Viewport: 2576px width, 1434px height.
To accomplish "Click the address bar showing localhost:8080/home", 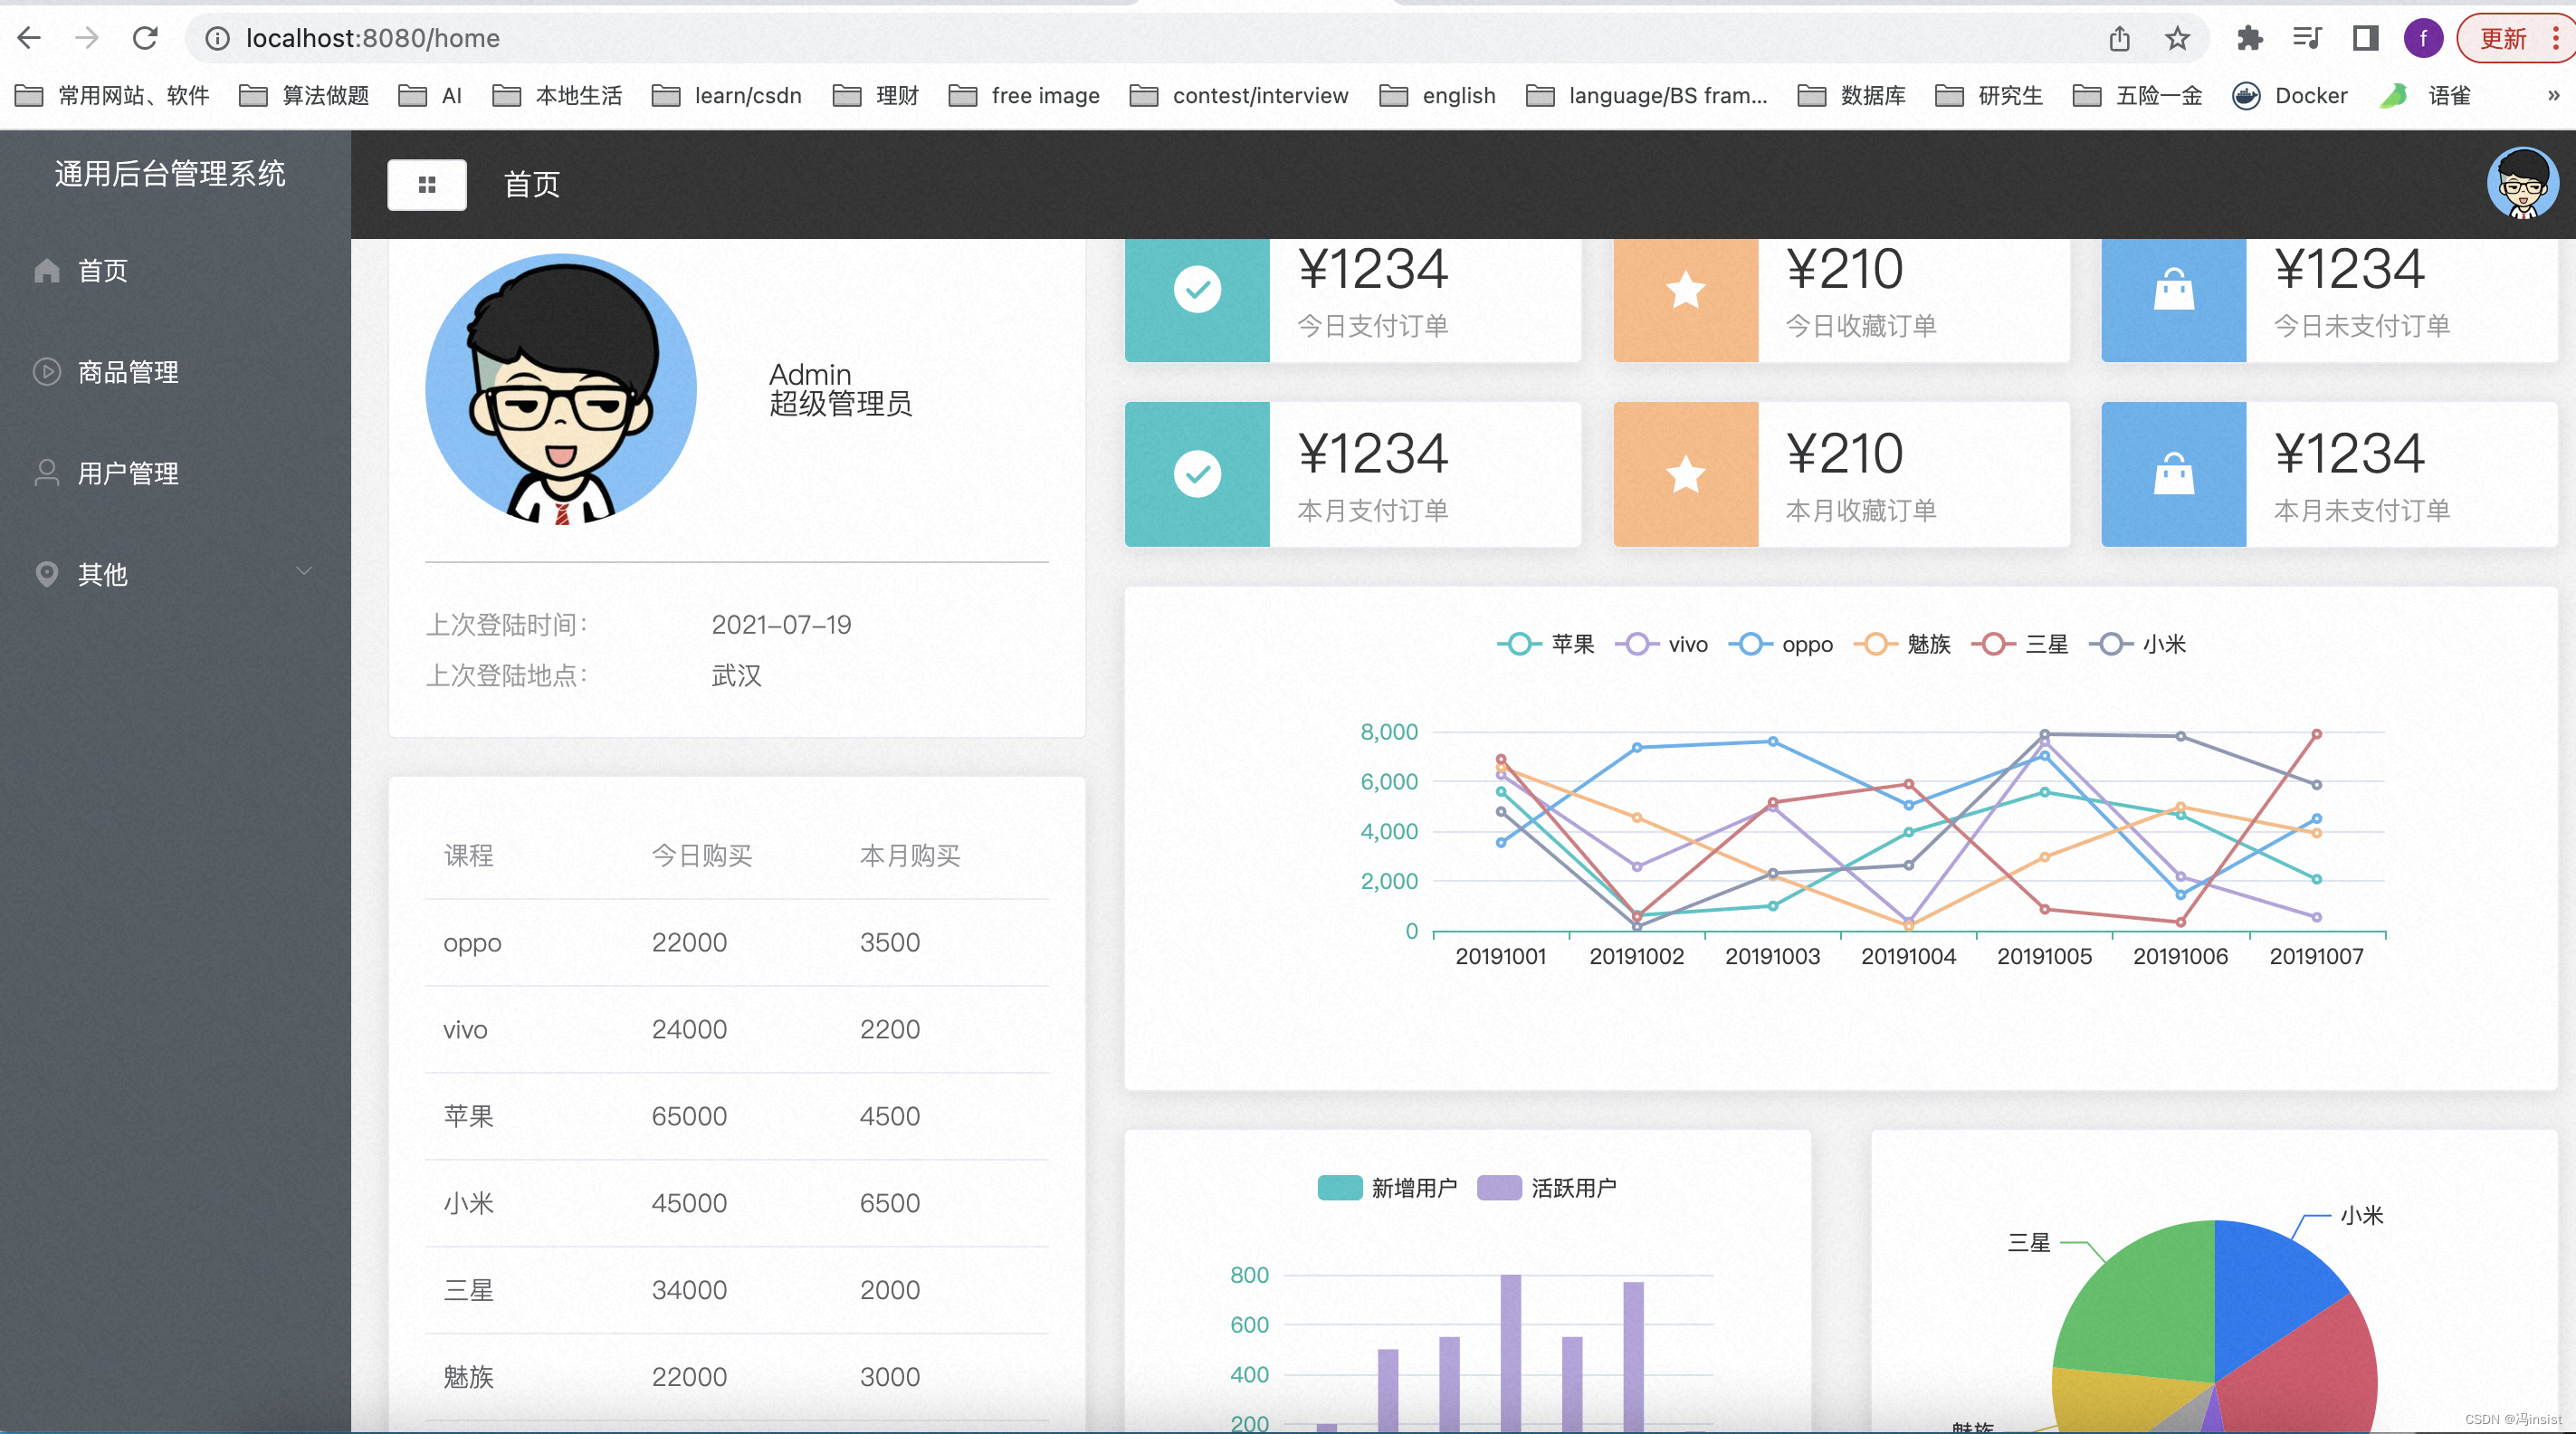I will pyautogui.click(x=374, y=38).
